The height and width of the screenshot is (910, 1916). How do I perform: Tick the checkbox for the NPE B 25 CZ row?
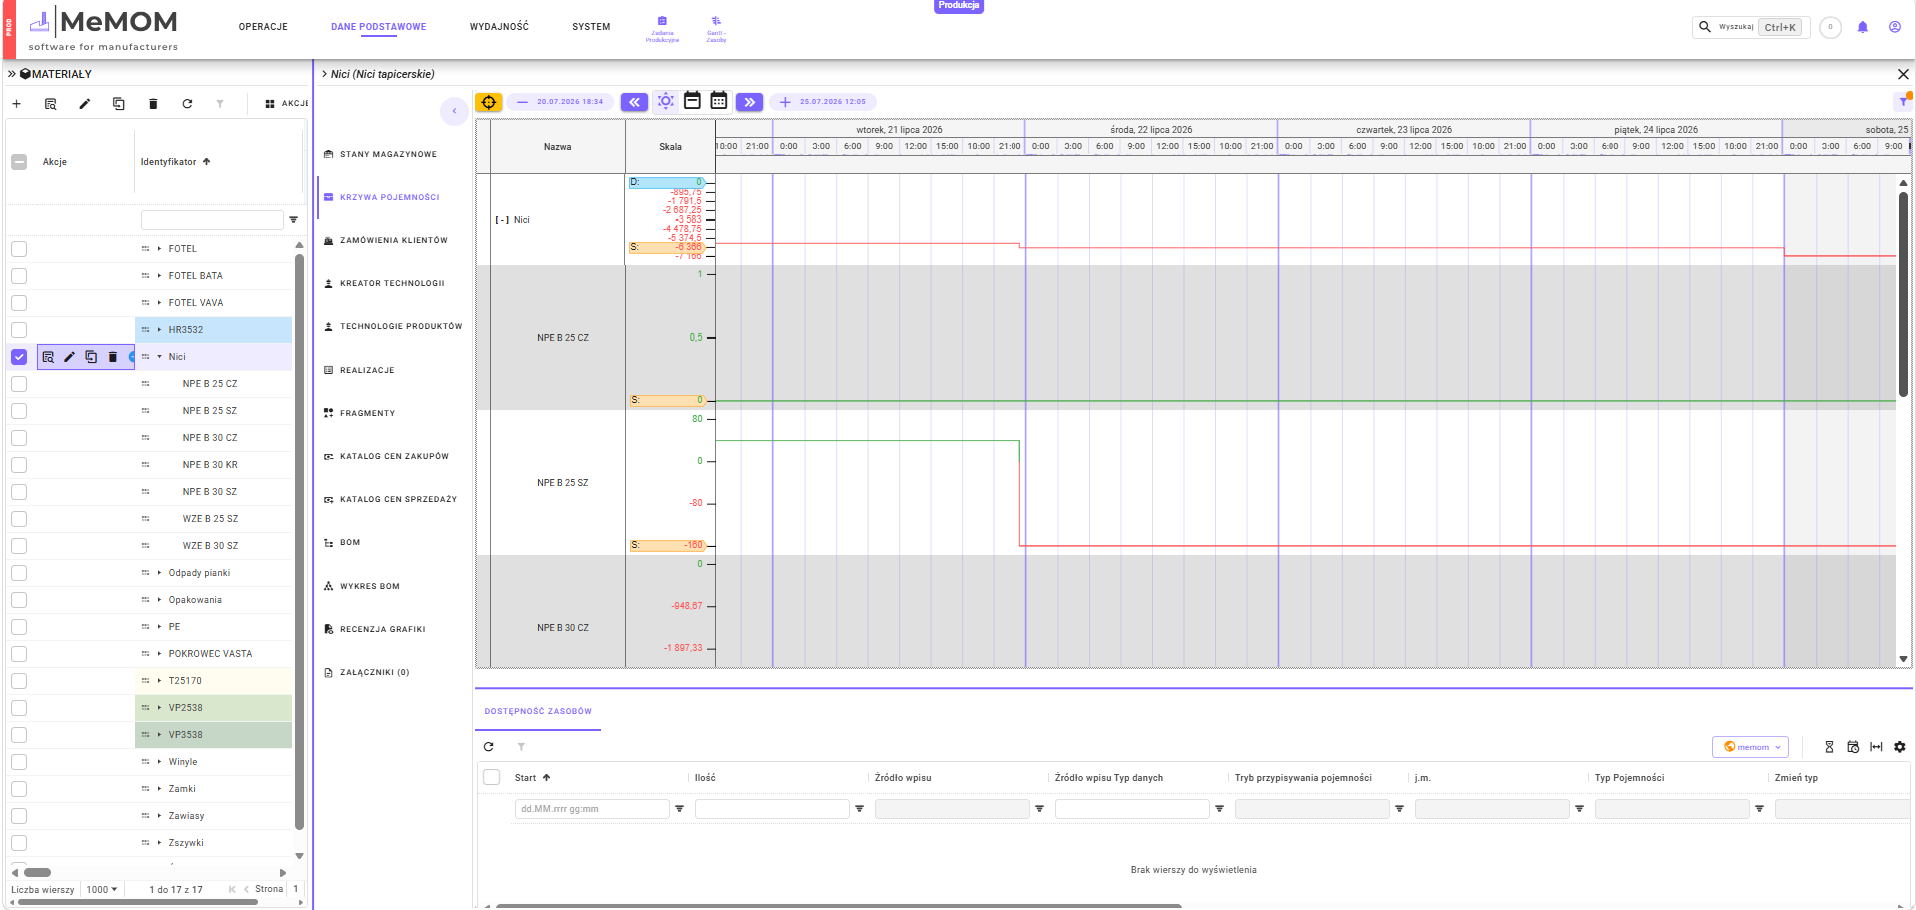pyautogui.click(x=19, y=384)
